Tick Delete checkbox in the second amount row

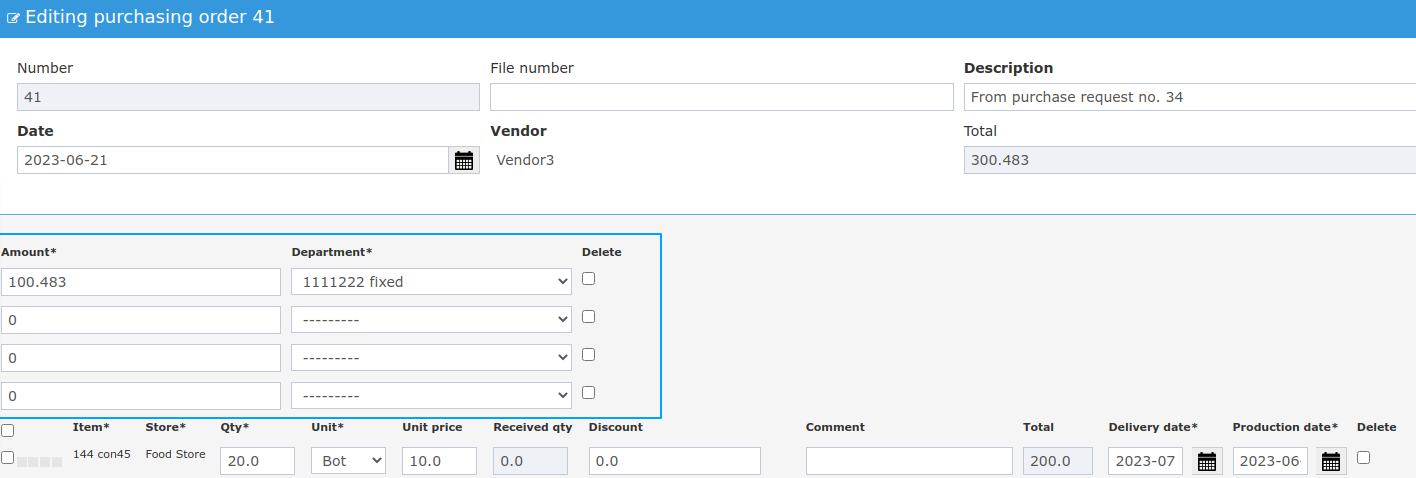(x=588, y=316)
